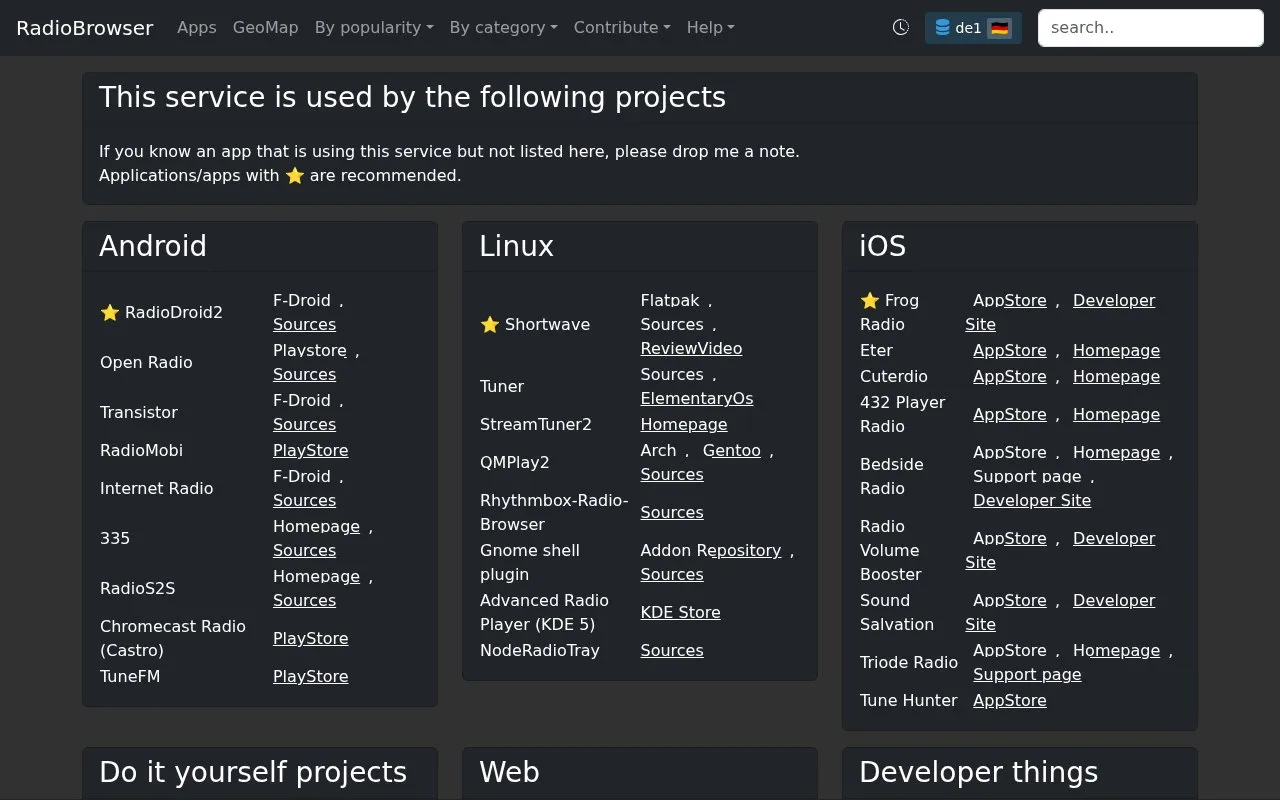
Task: Open Homepage link for StreamTuner2
Action: (x=684, y=425)
